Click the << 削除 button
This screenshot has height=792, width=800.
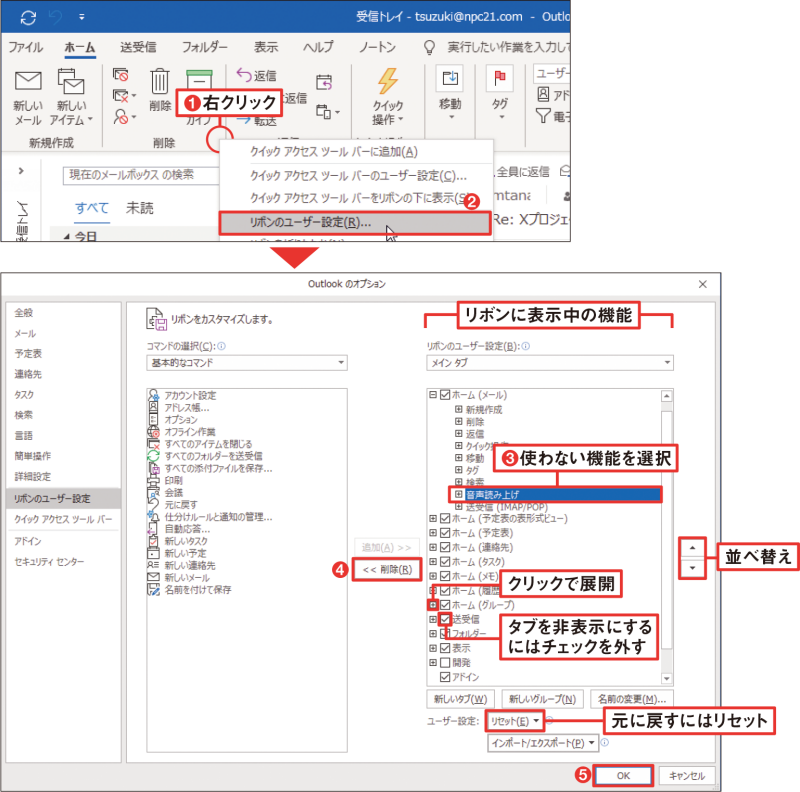coord(386,569)
